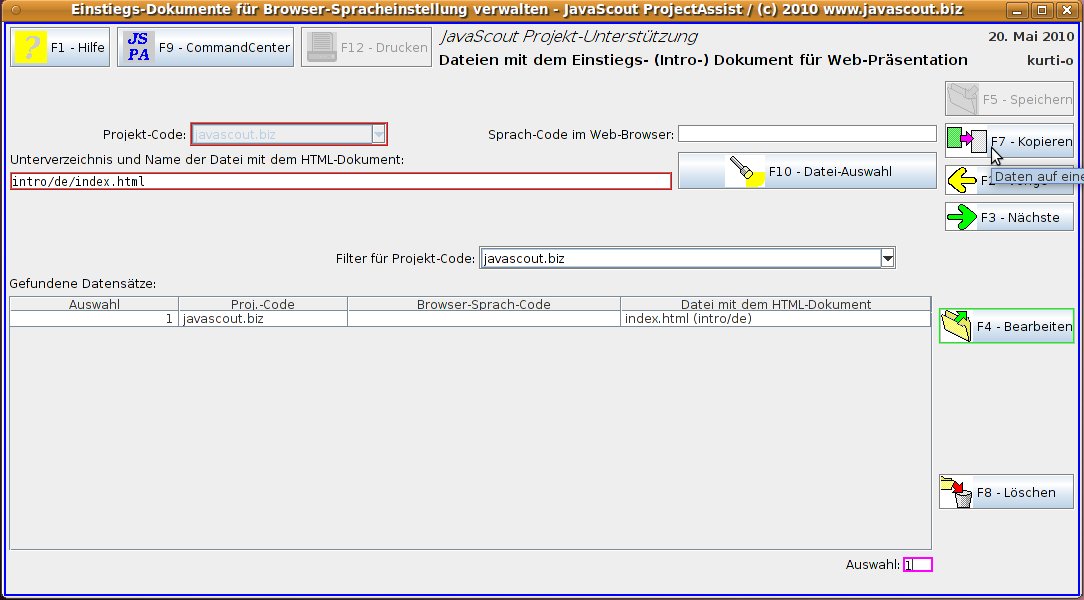Click the Auswahl number input field
This screenshot has width=1084, height=600.
(917, 565)
